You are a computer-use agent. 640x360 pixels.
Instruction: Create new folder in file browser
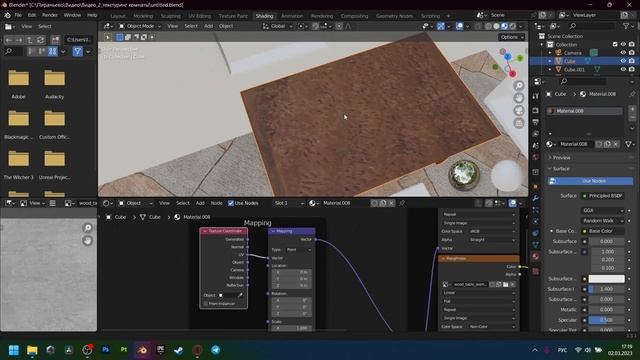(x=55, y=40)
